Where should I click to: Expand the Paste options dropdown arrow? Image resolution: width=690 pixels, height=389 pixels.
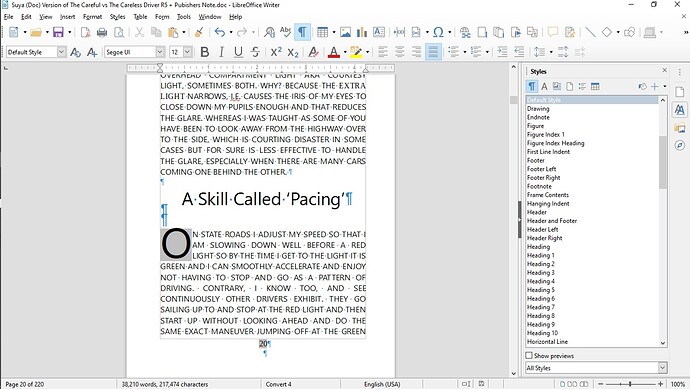pos(184,32)
